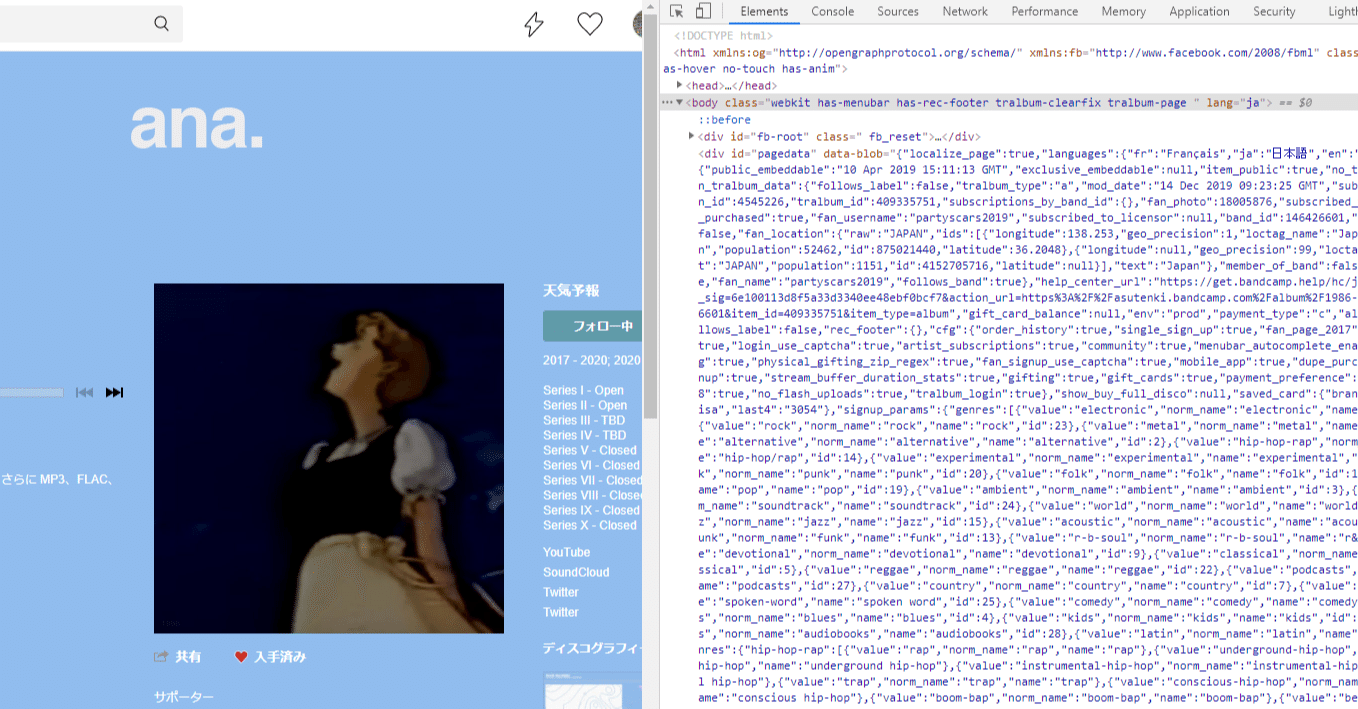Open the YouTube link
Viewport: 1358px width, 709px height.
coord(567,552)
